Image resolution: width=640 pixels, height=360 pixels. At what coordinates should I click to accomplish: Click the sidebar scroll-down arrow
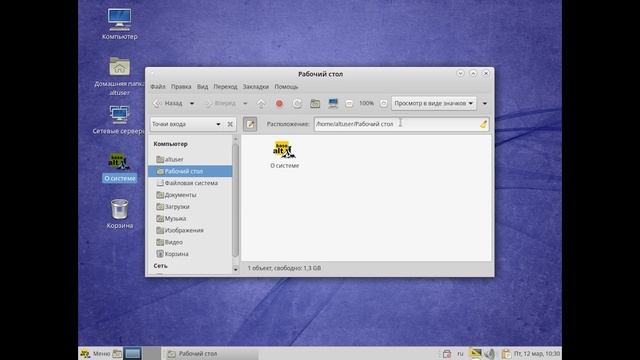pos(236,269)
